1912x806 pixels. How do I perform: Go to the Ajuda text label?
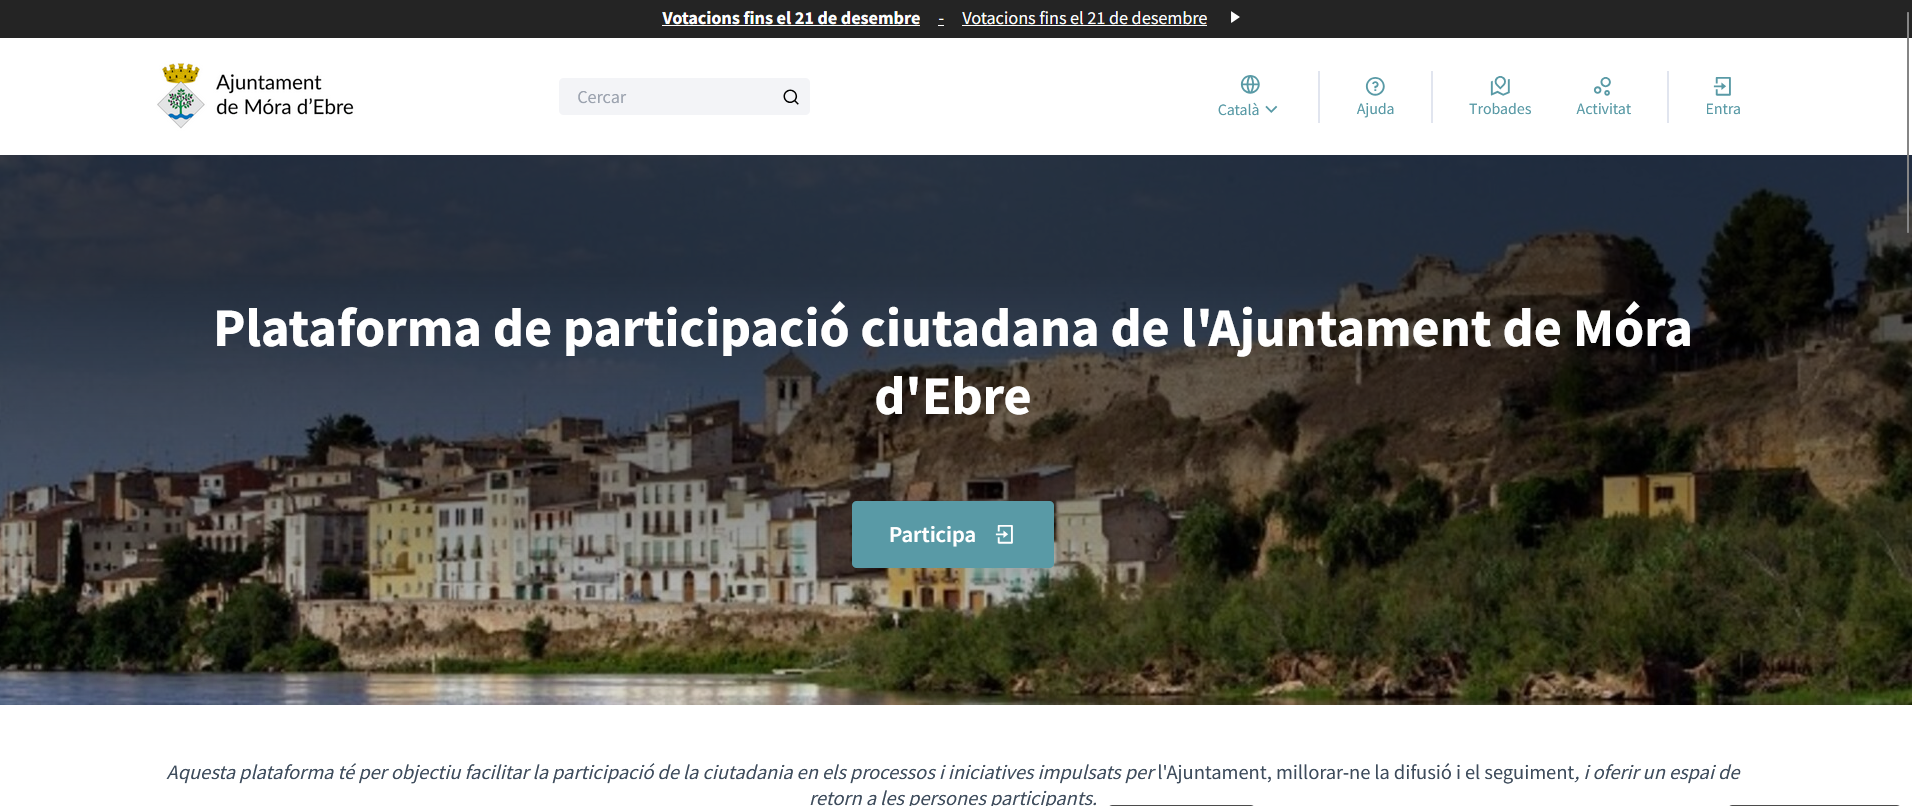[x=1375, y=109]
